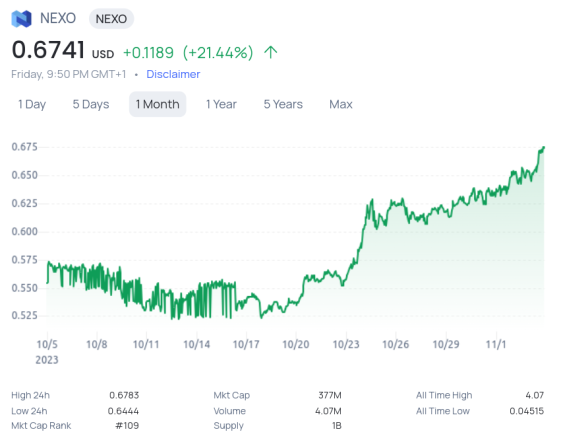Click the NEXO logo icon

[x=21, y=19]
